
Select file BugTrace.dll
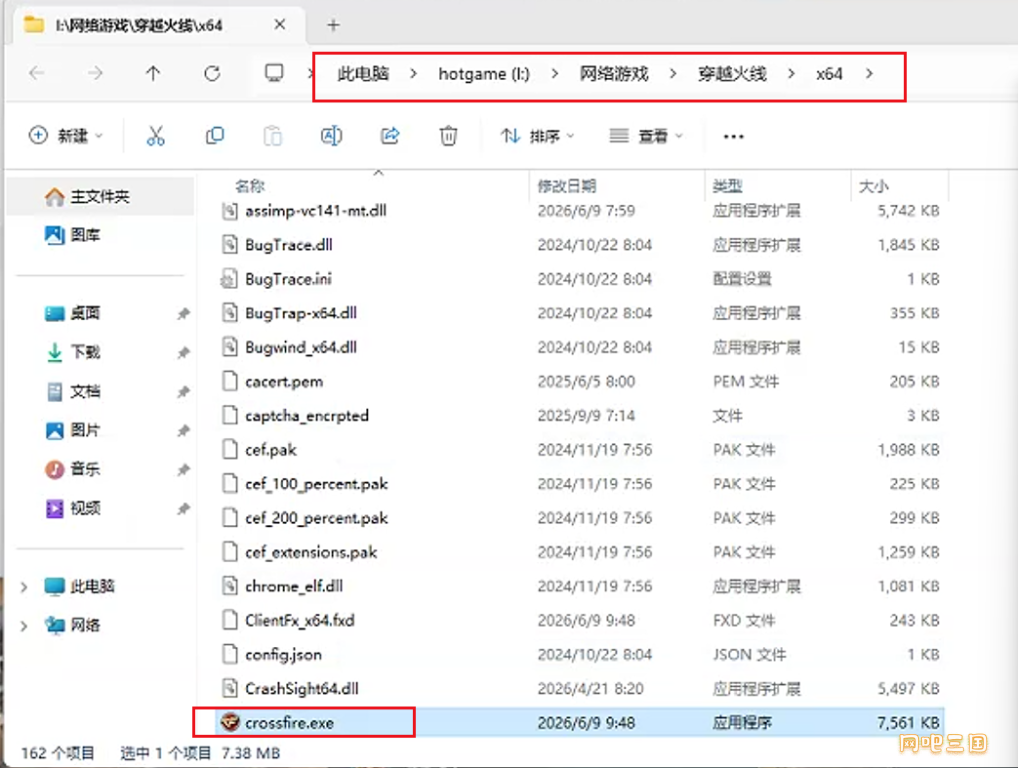289,245
